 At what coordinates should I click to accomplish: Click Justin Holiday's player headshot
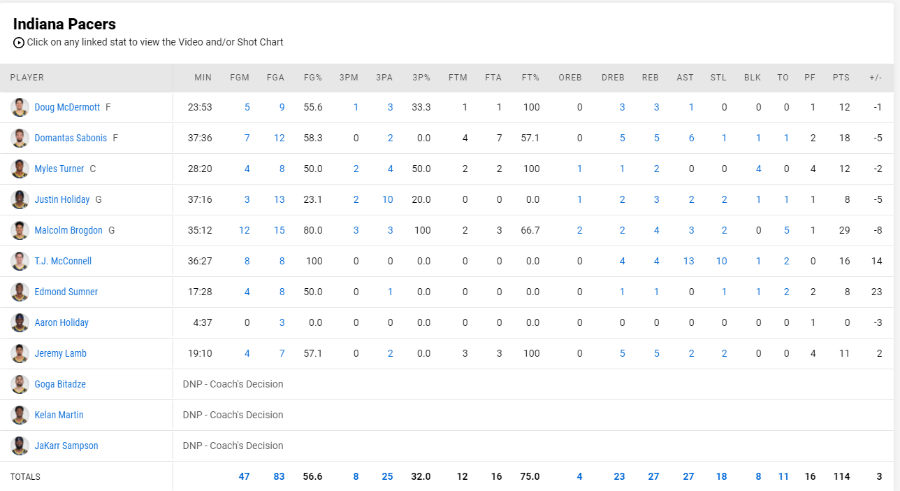click(20, 199)
